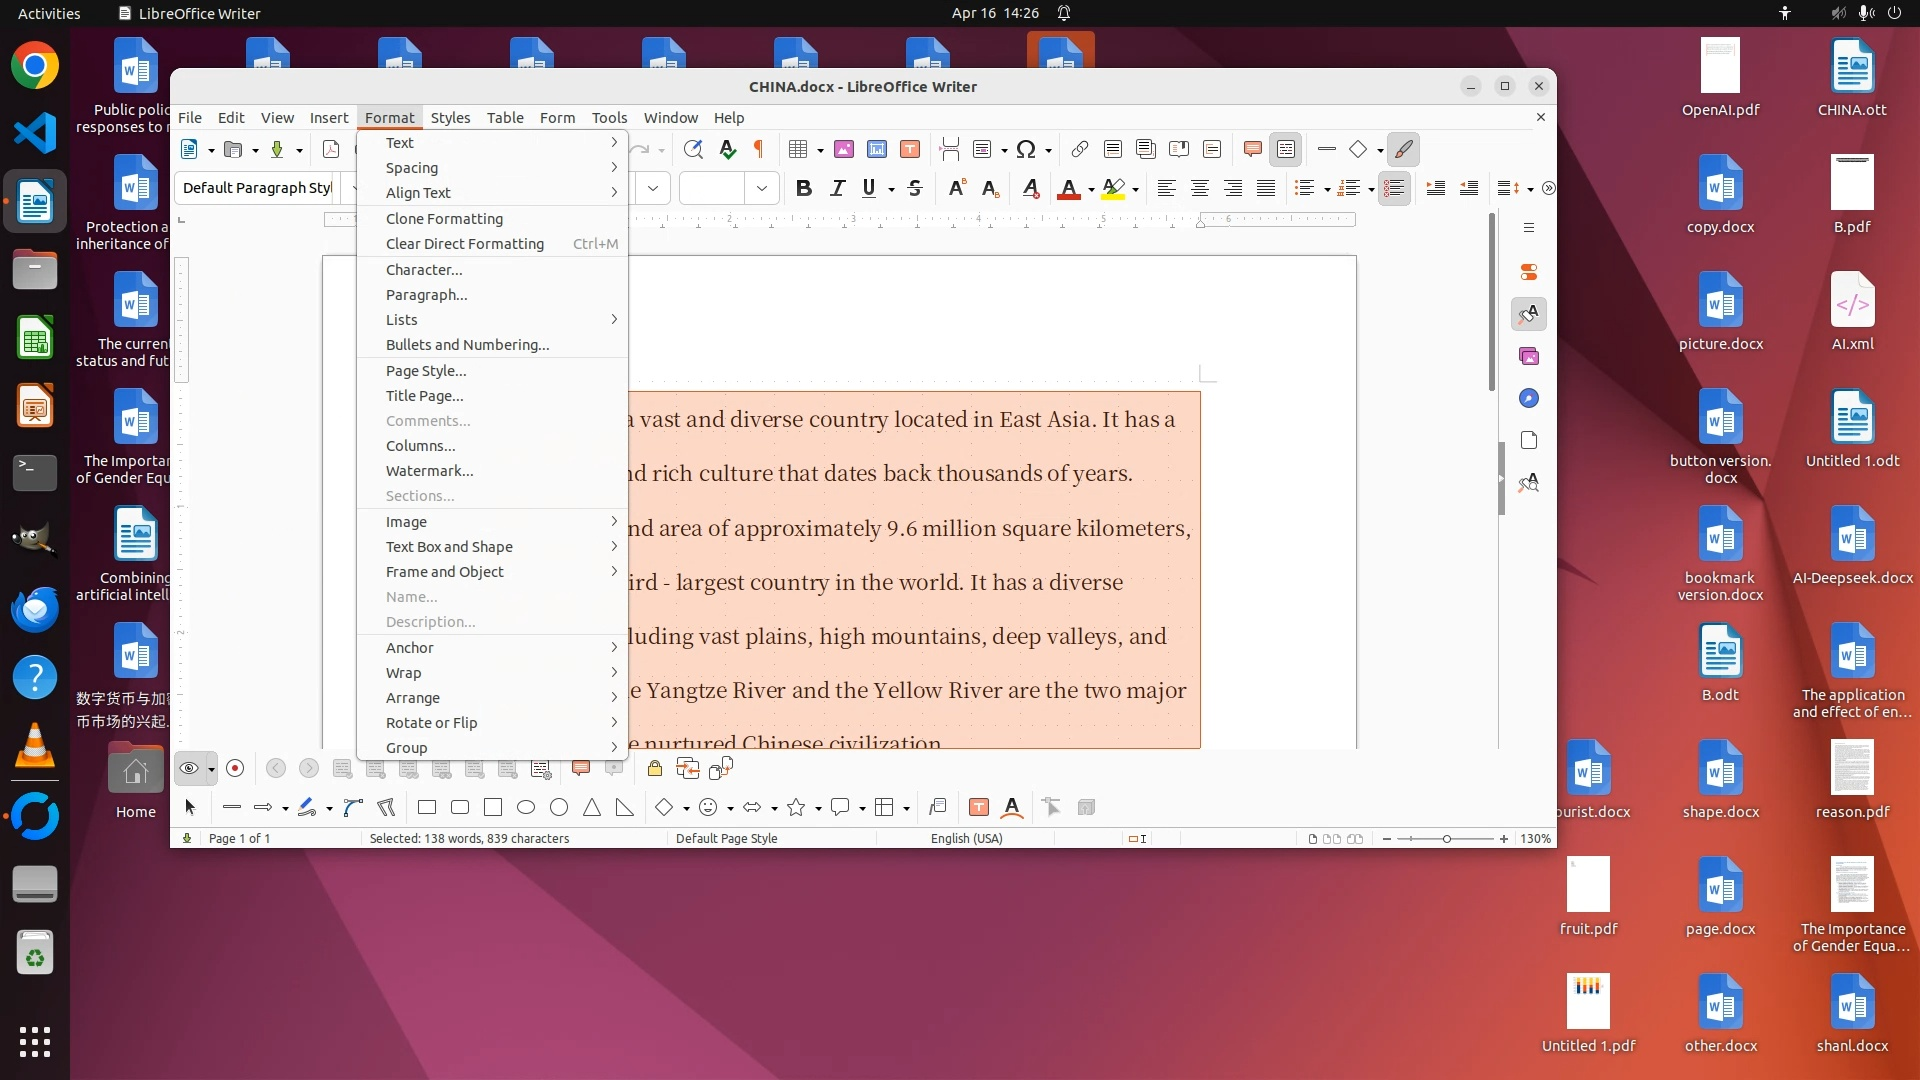
Task: Open Files from the Ubuntu dock
Action: tap(35, 271)
